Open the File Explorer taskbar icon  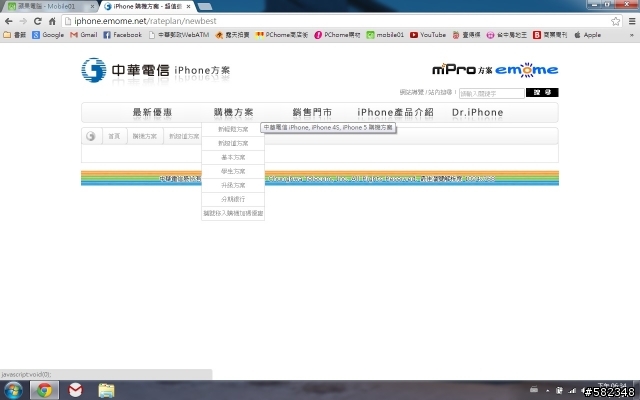pos(106,391)
